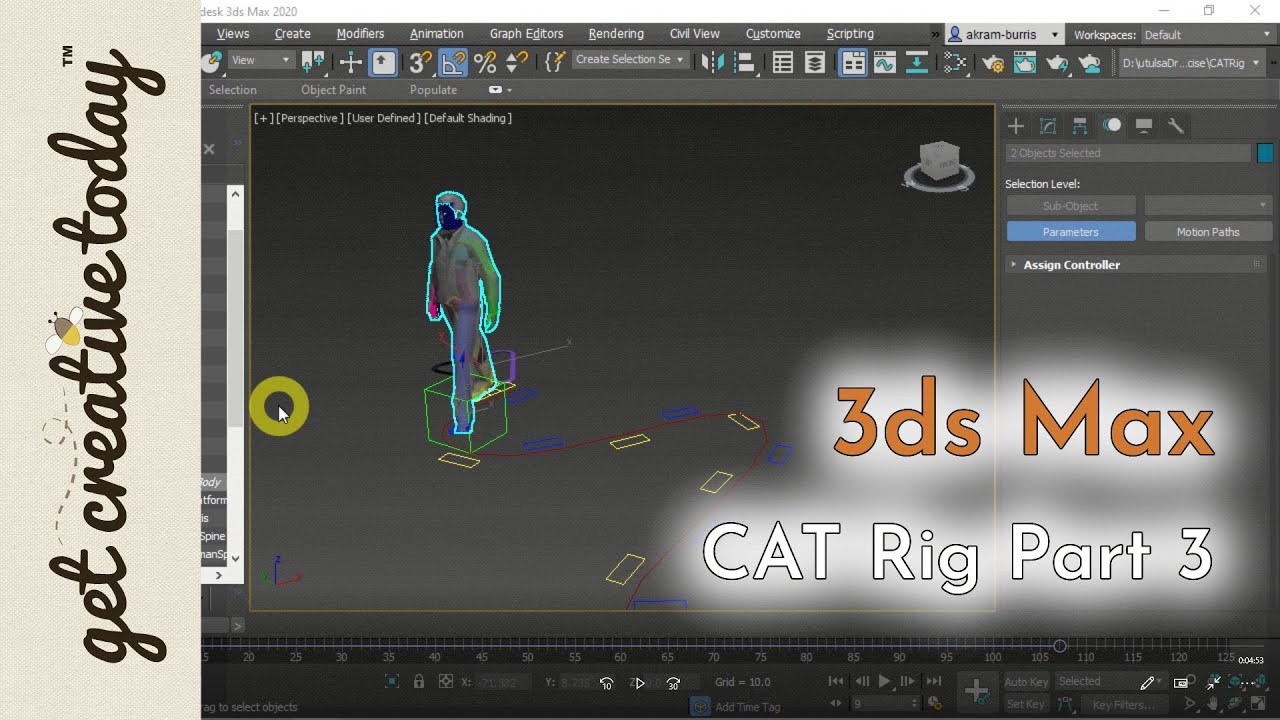
Task: Open the Rendering menu
Action: click(616, 34)
